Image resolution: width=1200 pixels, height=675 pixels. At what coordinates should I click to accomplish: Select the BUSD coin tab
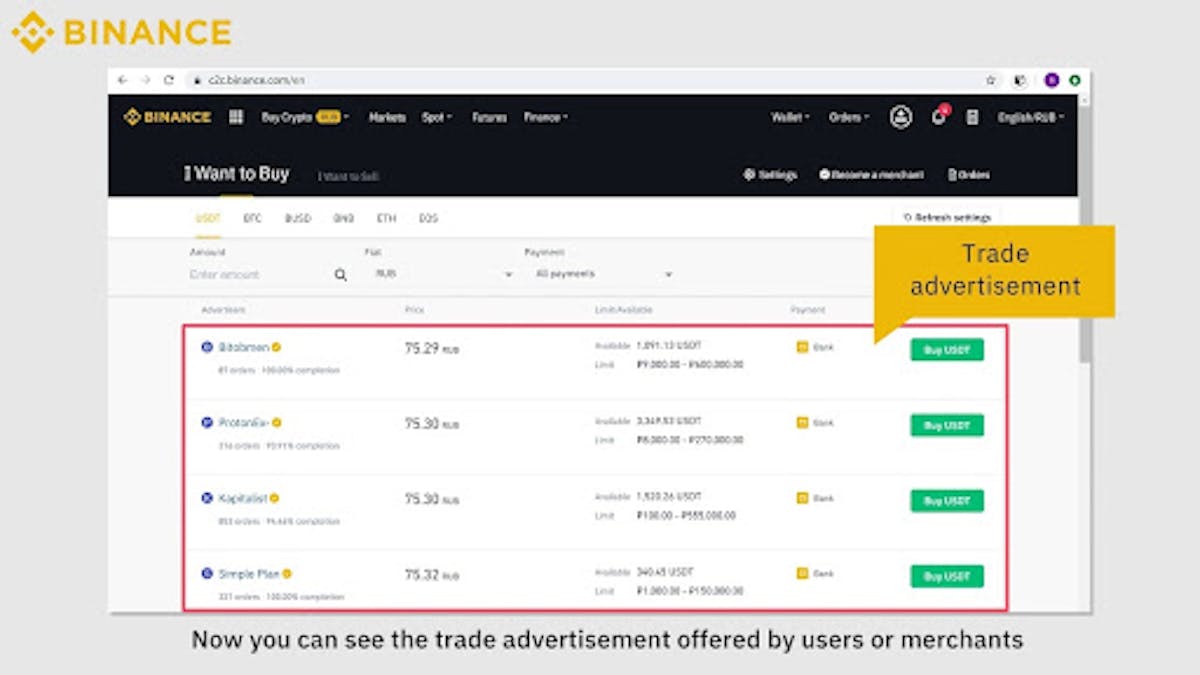pos(298,218)
